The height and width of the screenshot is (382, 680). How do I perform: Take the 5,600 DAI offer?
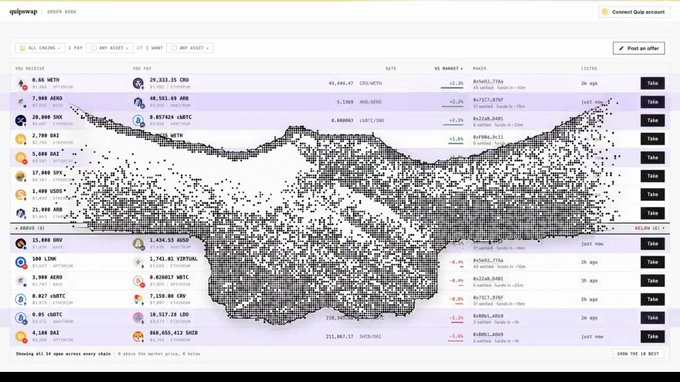click(653, 157)
